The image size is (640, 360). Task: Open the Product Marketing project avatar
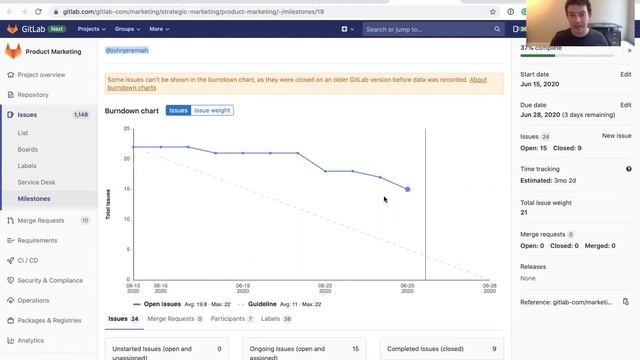tap(13, 51)
